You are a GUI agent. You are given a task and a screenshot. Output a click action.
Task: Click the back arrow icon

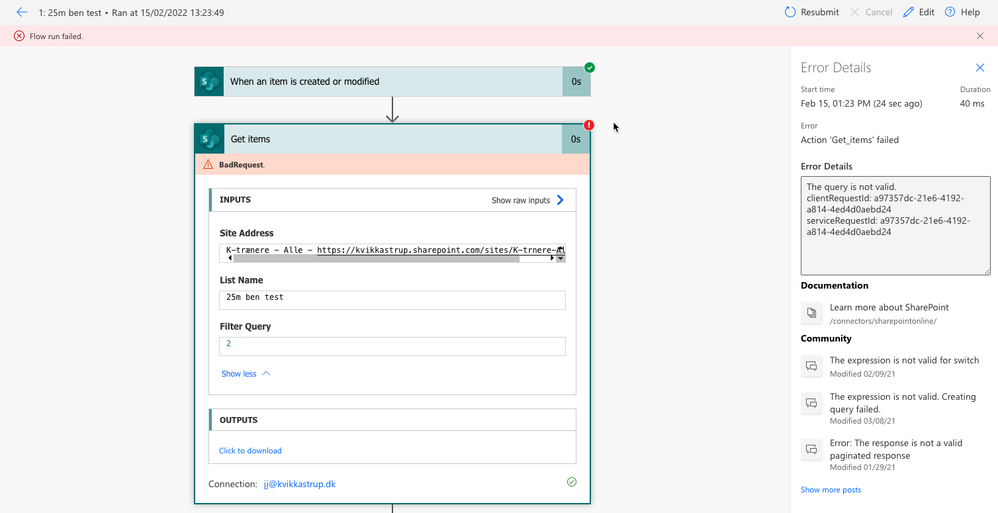point(22,12)
